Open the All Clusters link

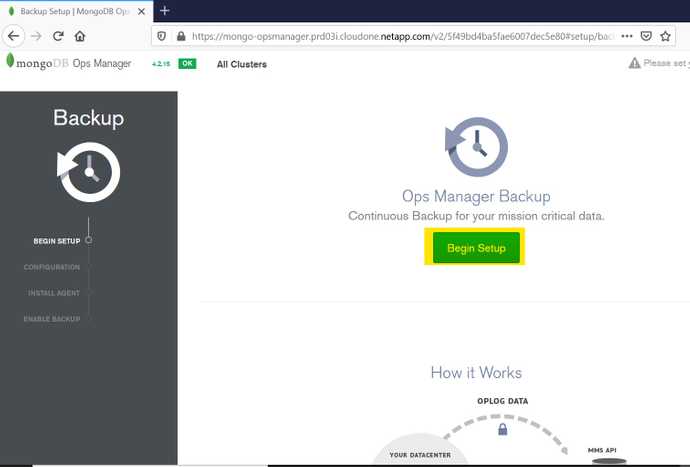(242, 64)
